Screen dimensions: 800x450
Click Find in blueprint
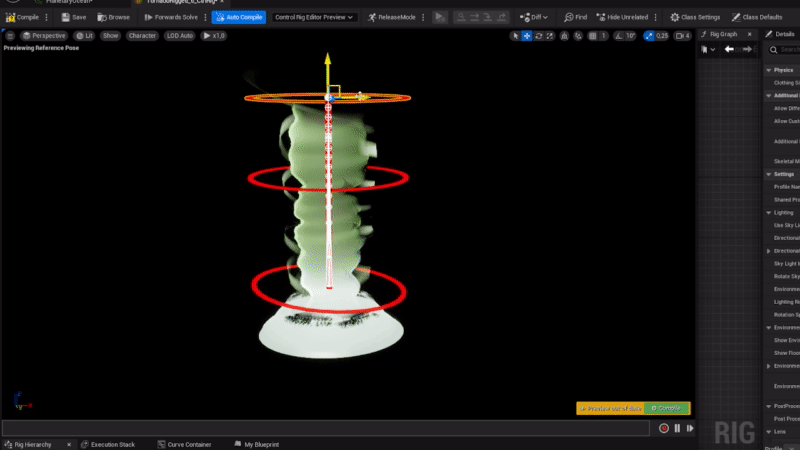(x=576, y=17)
